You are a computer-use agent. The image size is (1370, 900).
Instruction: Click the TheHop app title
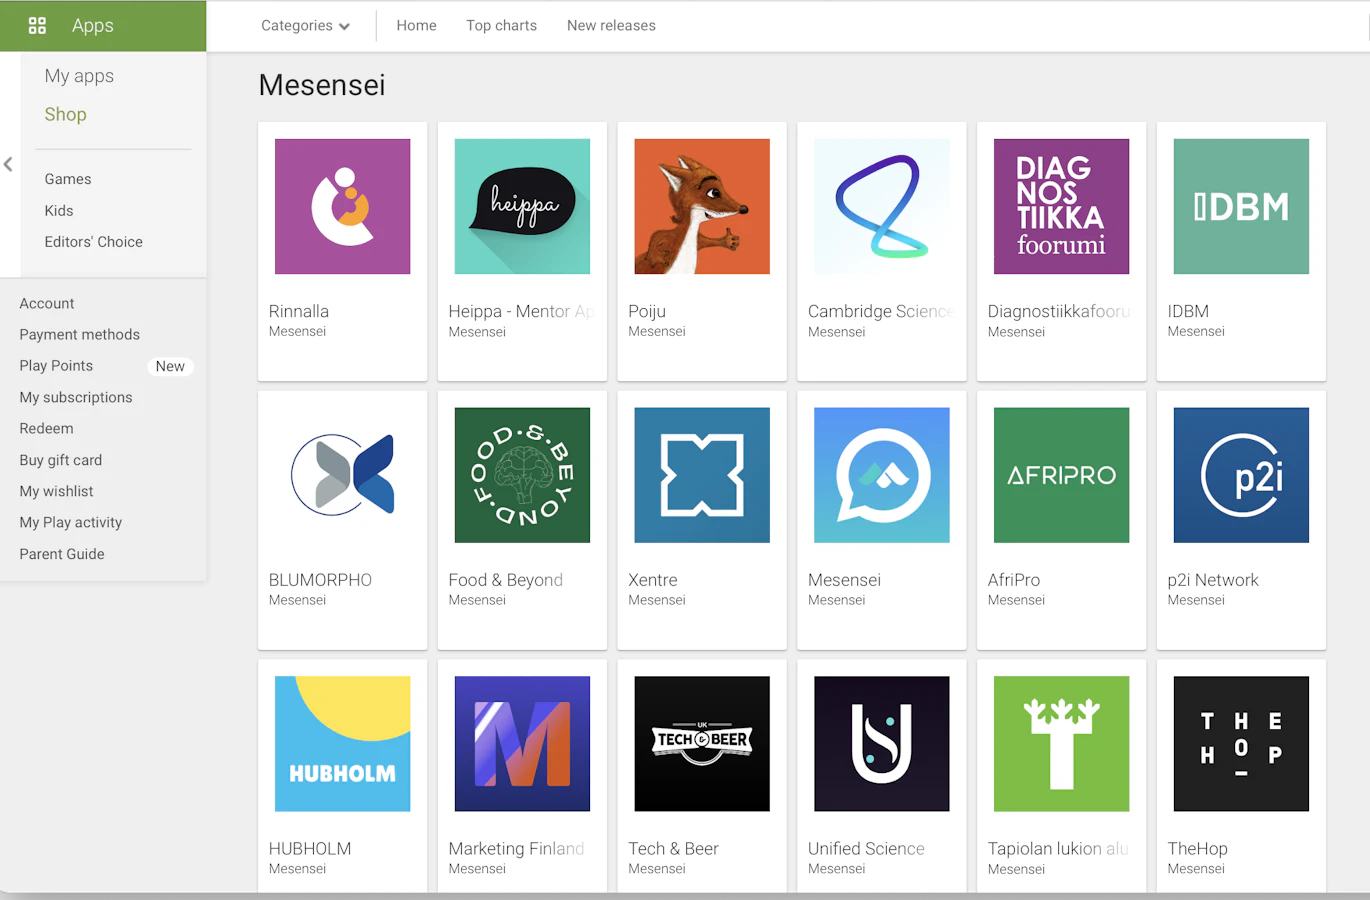click(1198, 849)
